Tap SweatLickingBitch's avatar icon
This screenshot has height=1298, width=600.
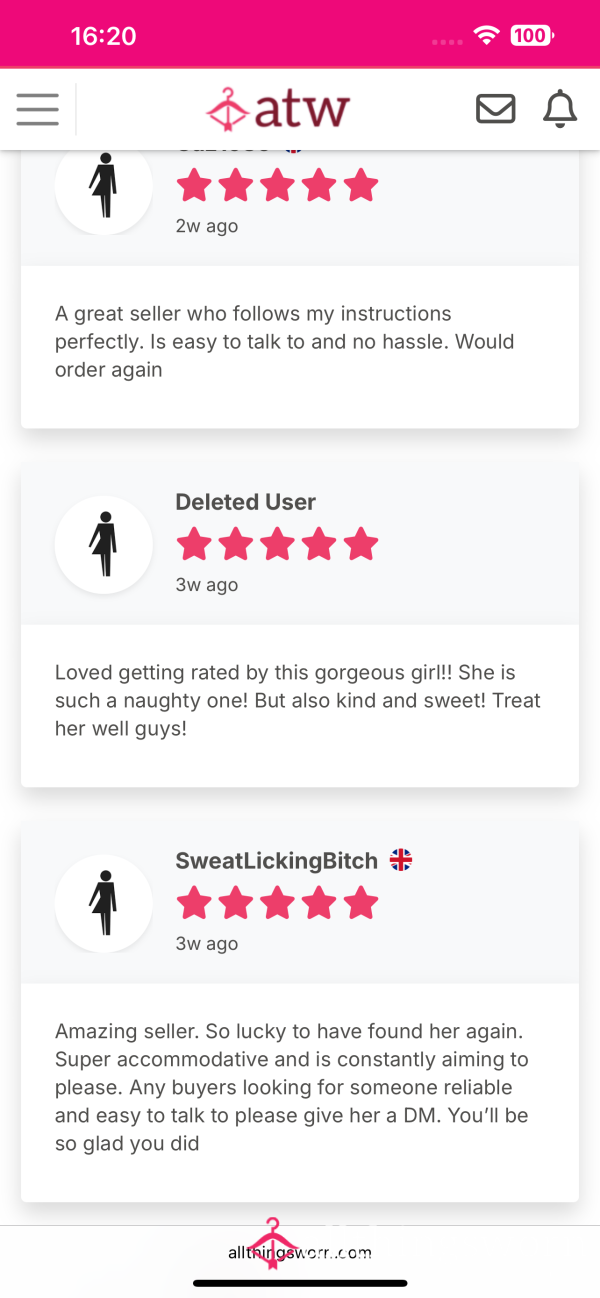click(x=104, y=904)
